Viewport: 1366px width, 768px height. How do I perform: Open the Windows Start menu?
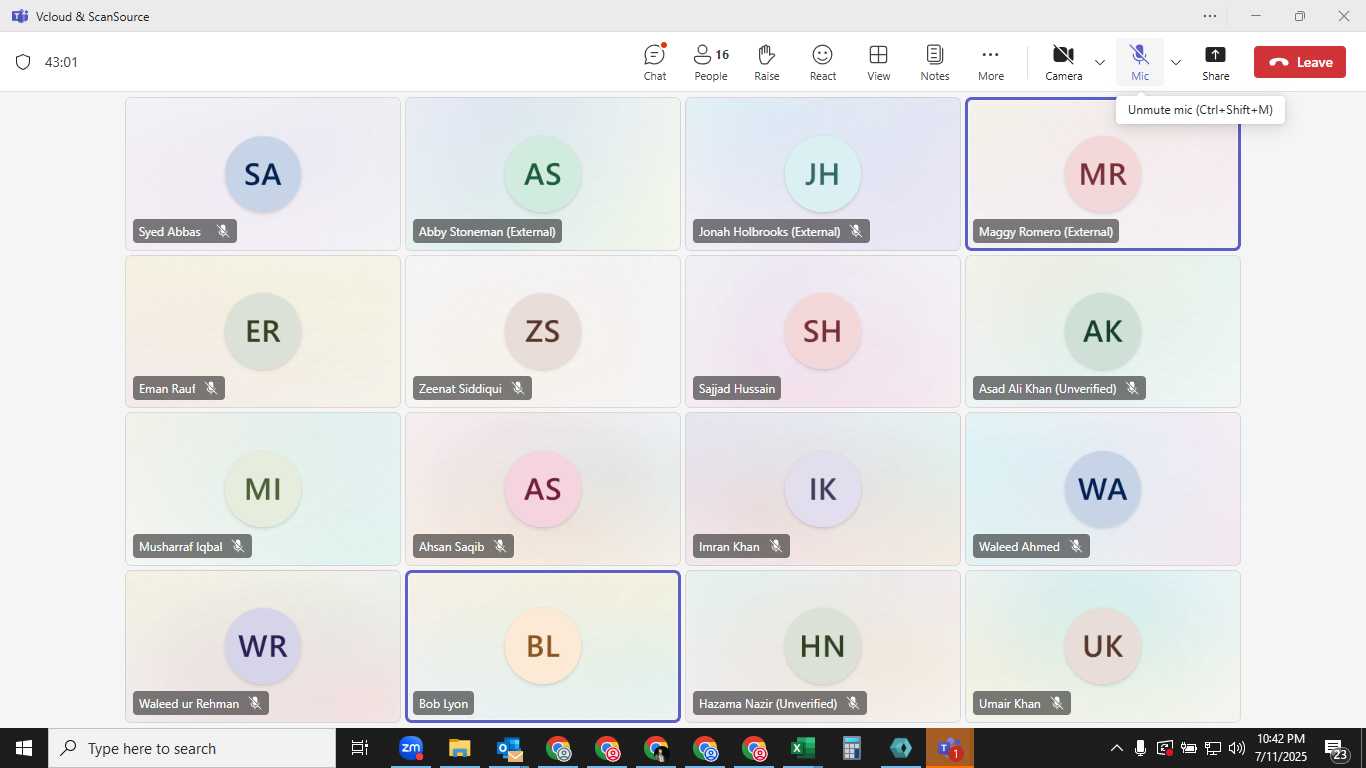click(x=23, y=748)
